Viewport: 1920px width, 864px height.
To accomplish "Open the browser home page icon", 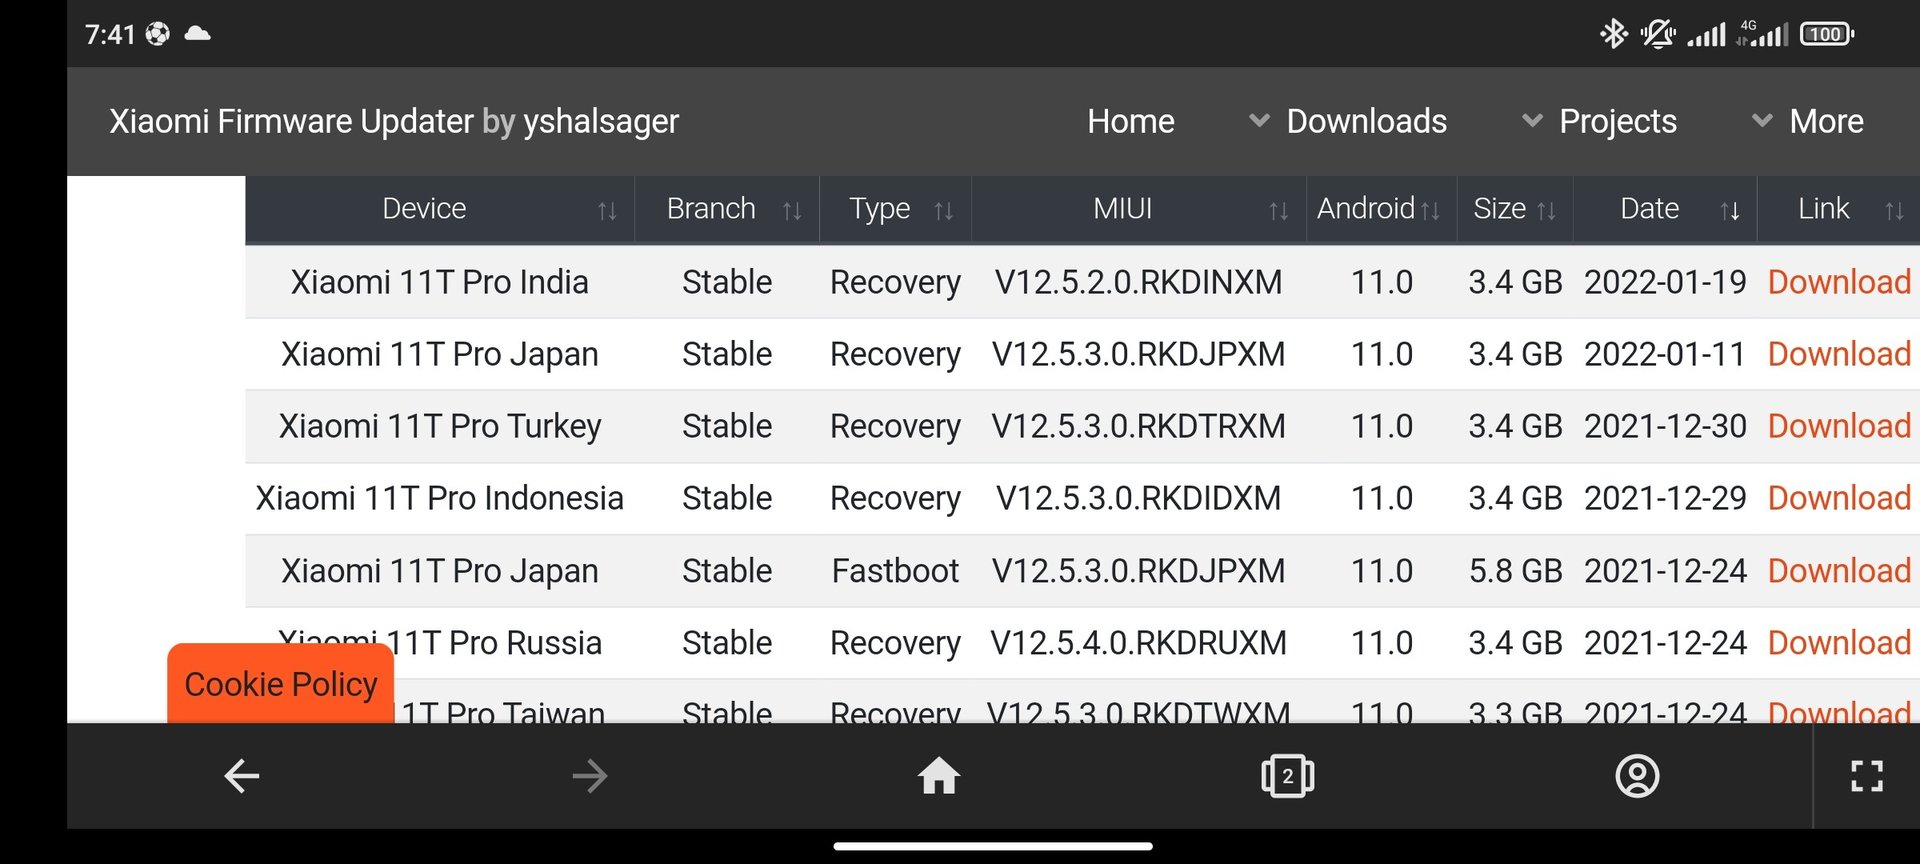I will click(x=939, y=776).
